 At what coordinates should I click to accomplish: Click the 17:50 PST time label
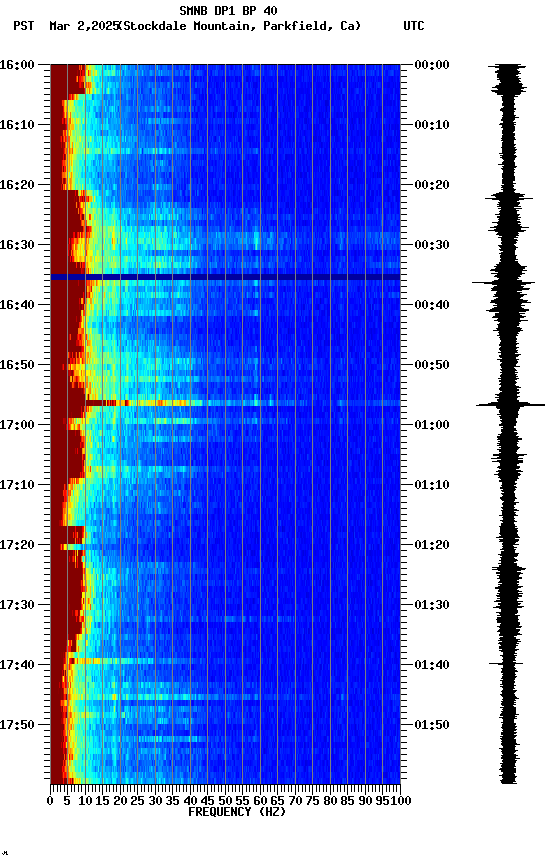pyautogui.click(x=17, y=725)
